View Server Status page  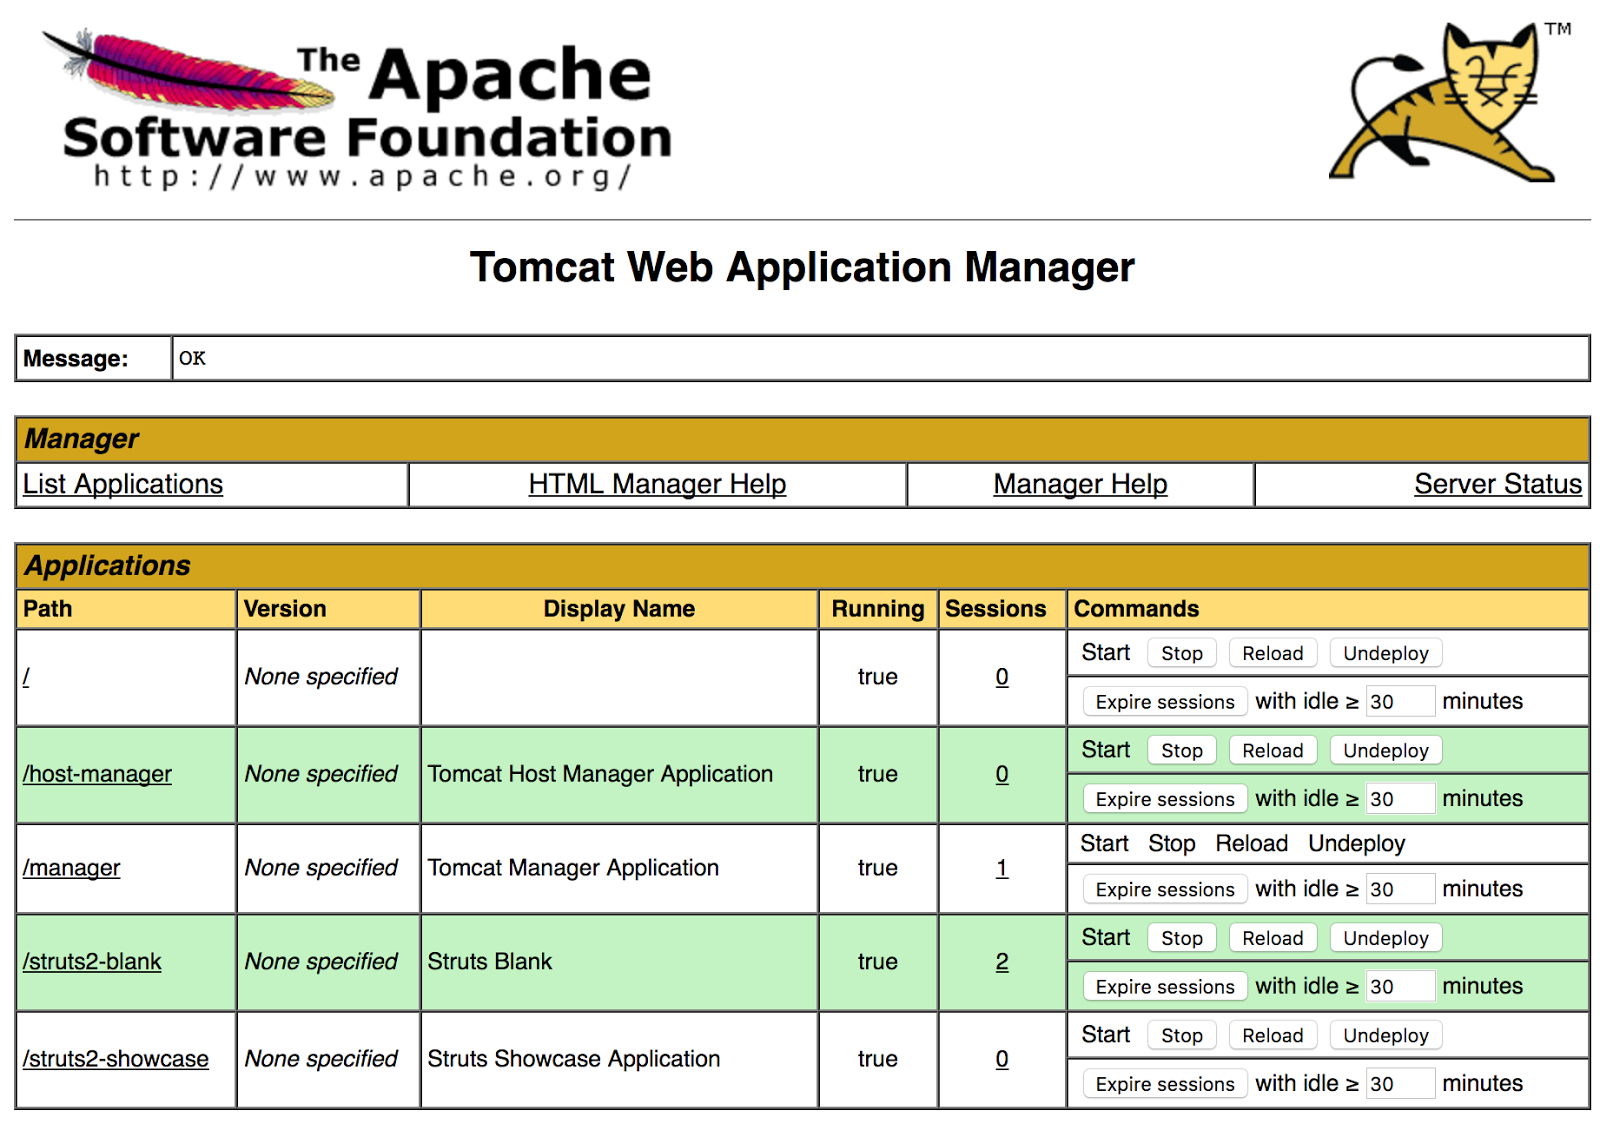pyautogui.click(x=1498, y=484)
